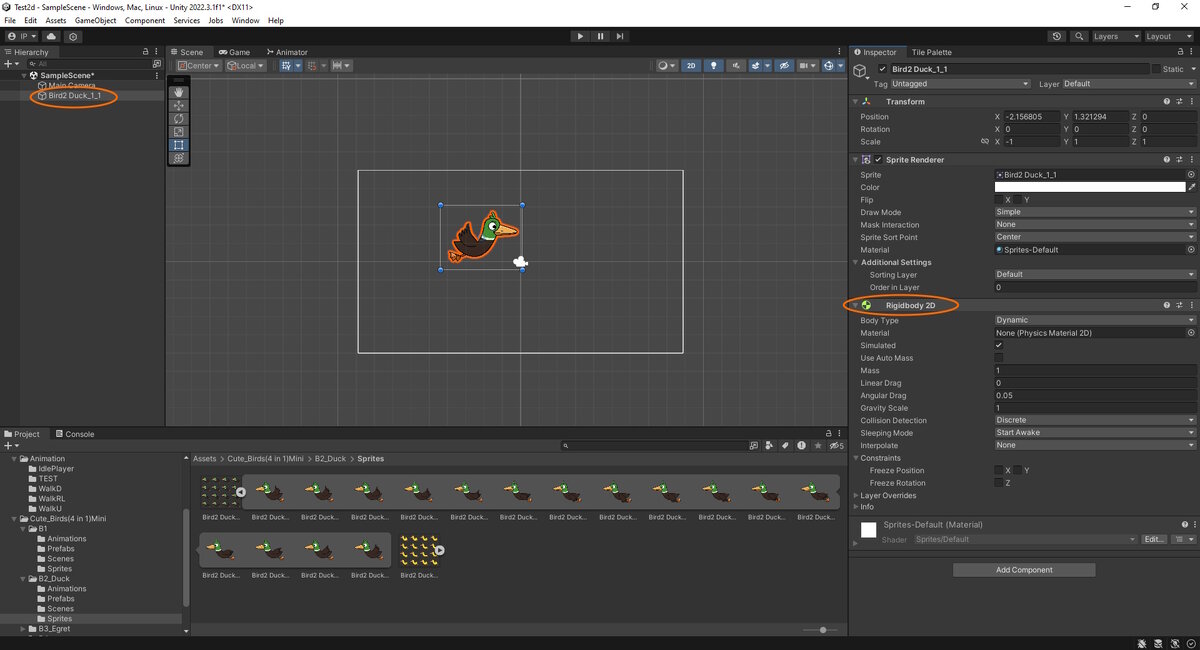Open the Sprite Renderer three-dot menu
This screenshot has height=650, width=1200.
[1191, 160]
